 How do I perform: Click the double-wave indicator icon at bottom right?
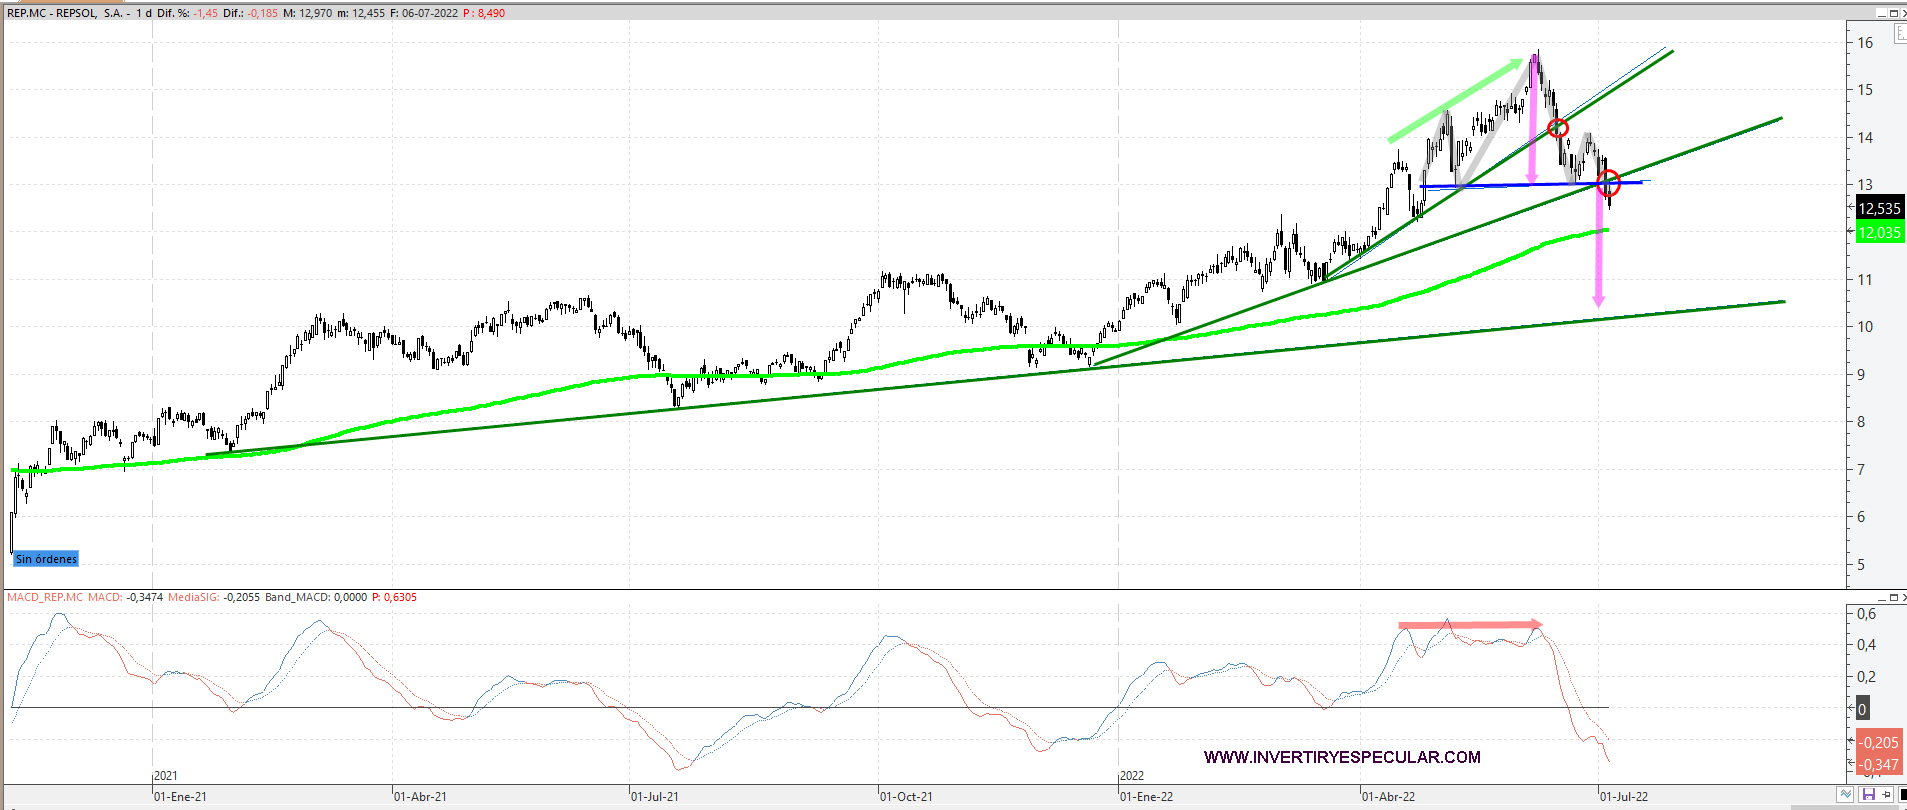click(1846, 794)
